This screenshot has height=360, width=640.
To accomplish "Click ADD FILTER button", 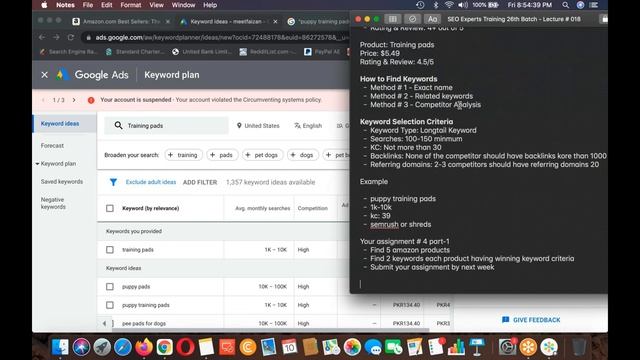I will (200, 182).
